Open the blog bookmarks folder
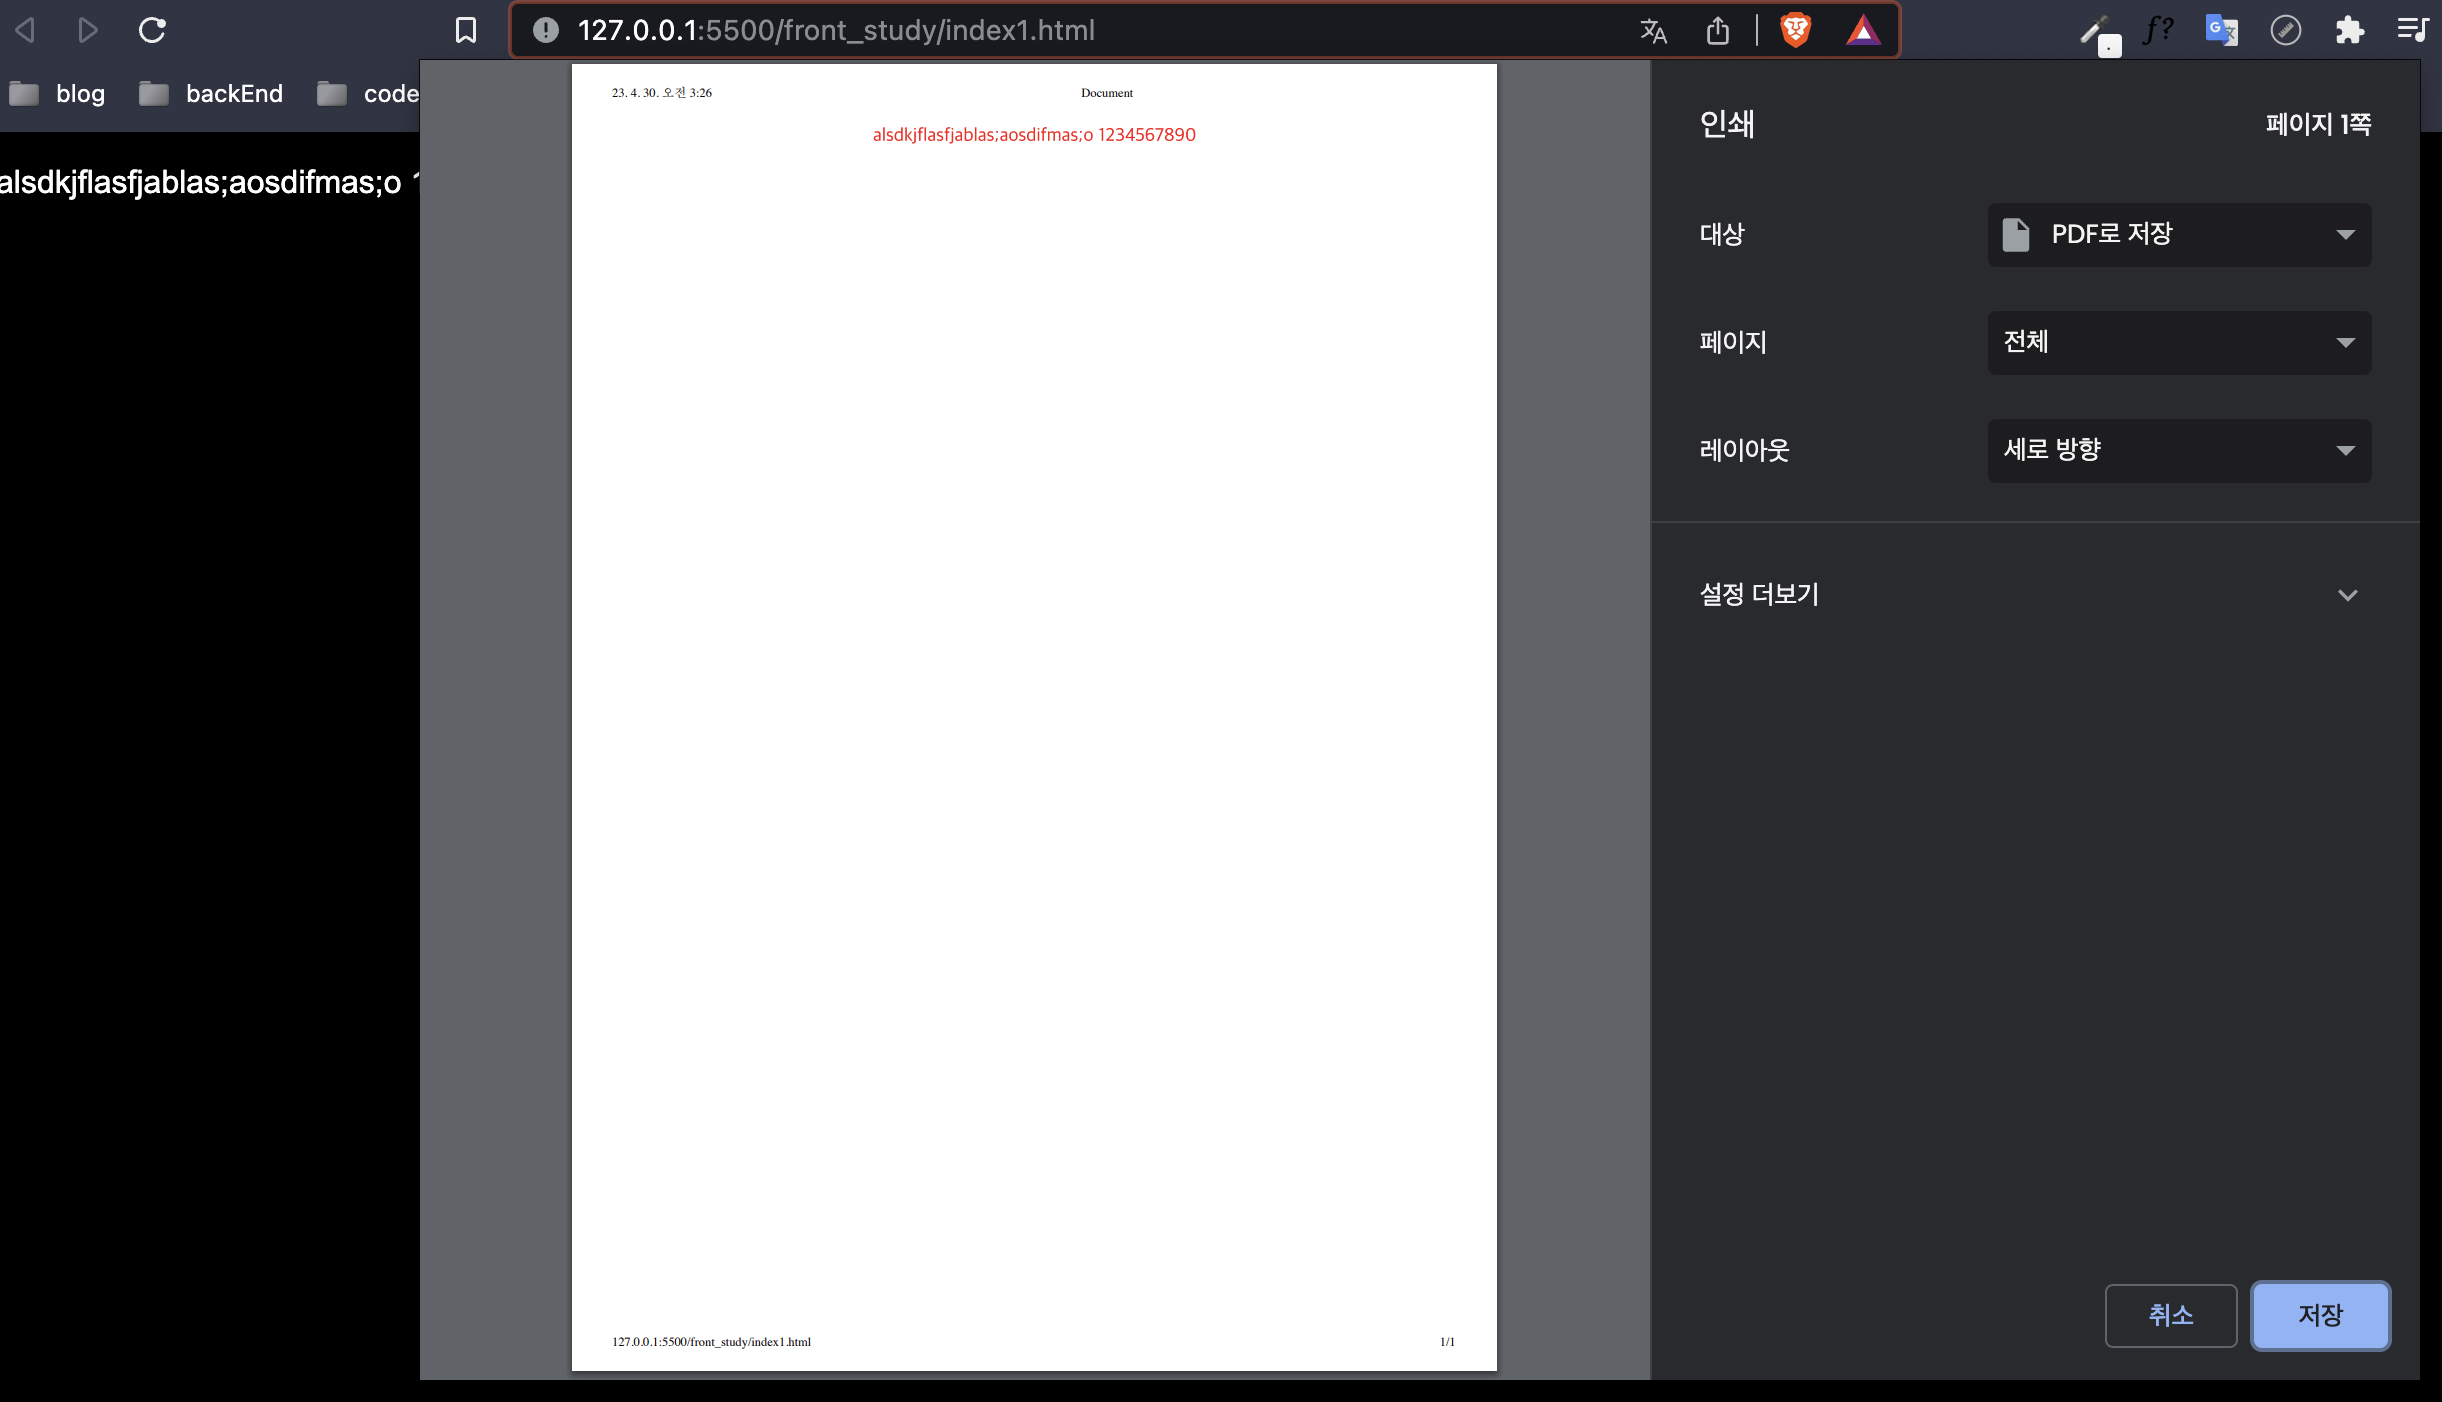The width and height of the screenshot is (2442, 1402). (x=58, y=94)
